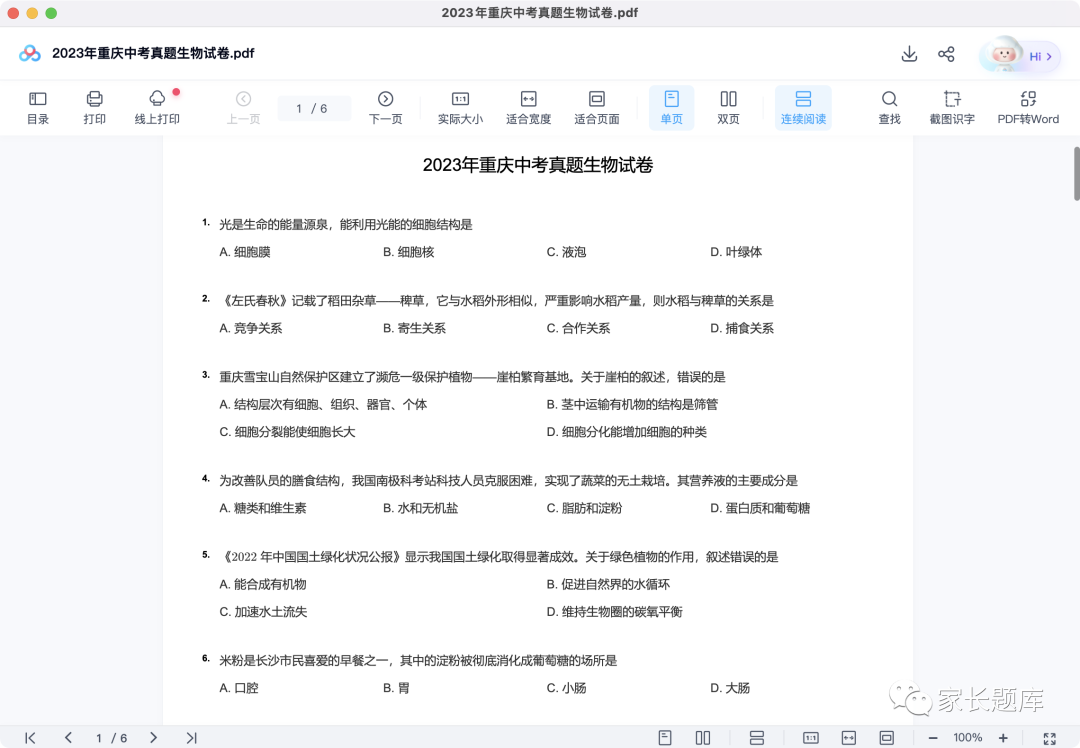Image resolution: width=1080 pixels, height=748 pixels.
Task: Click answer option B. 水和无机盐
Action: (420, 508)
